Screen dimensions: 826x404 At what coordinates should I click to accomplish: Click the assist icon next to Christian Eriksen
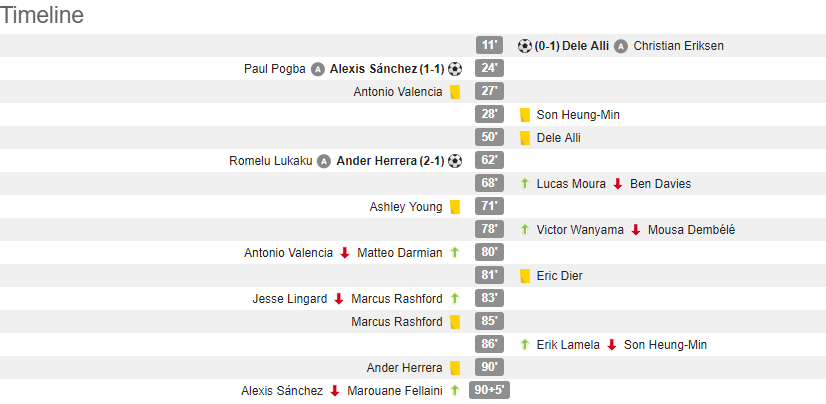pyautogui.click(x=621, y=46)
